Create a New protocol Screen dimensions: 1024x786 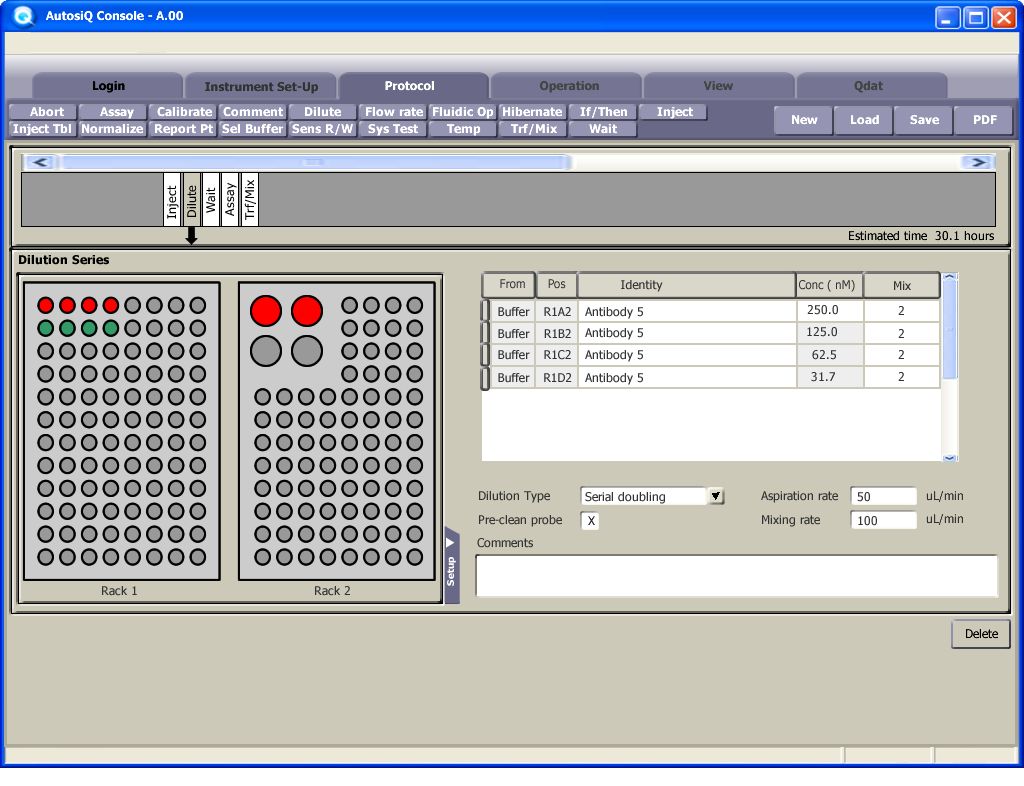[804, 120]
